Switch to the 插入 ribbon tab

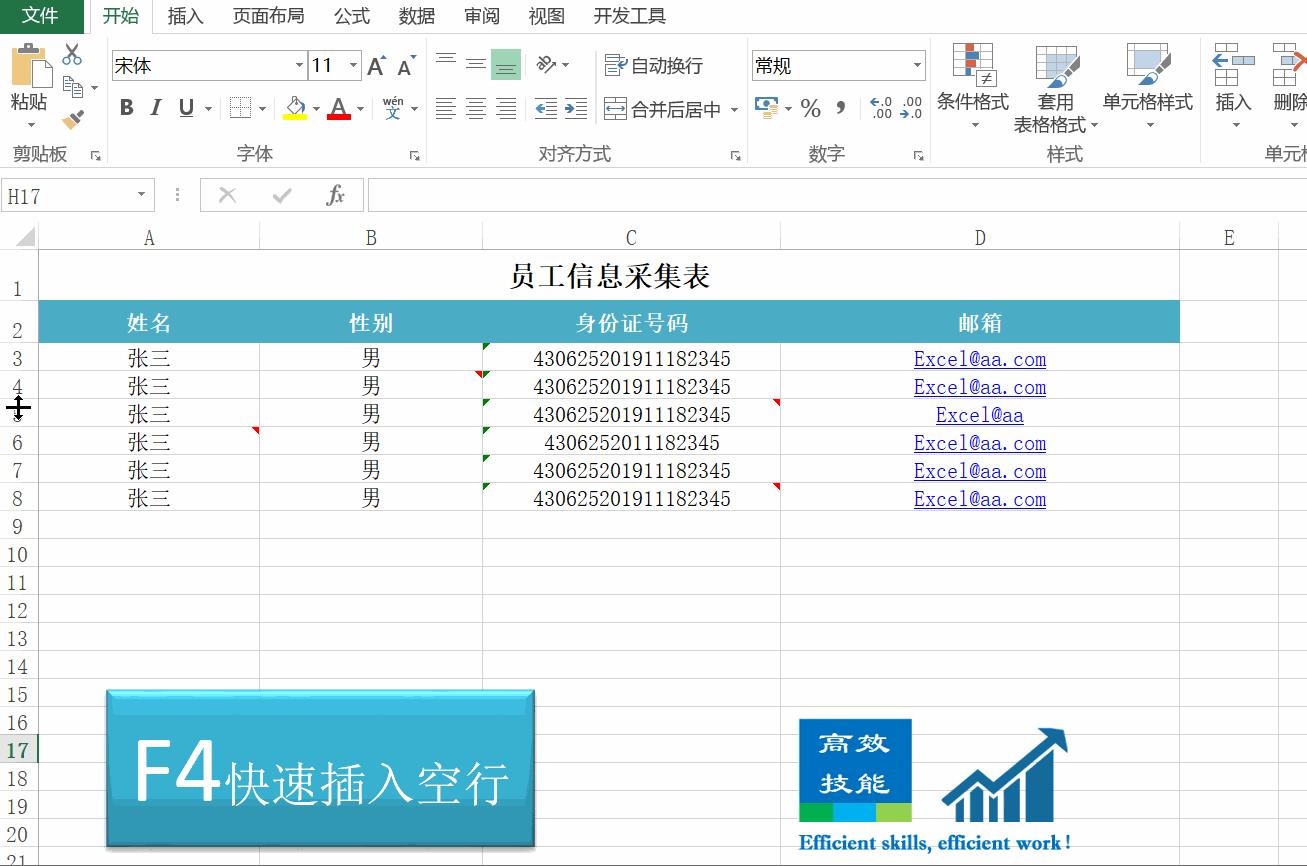(185, 15)
